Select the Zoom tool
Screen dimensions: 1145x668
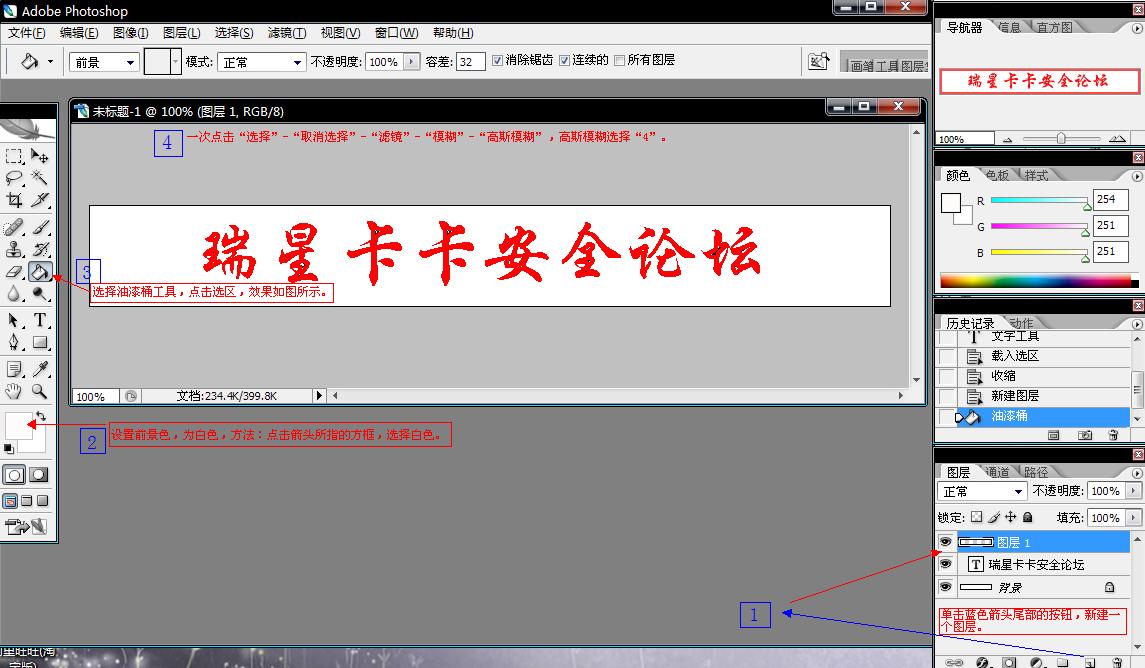click(x=39, y=391)
